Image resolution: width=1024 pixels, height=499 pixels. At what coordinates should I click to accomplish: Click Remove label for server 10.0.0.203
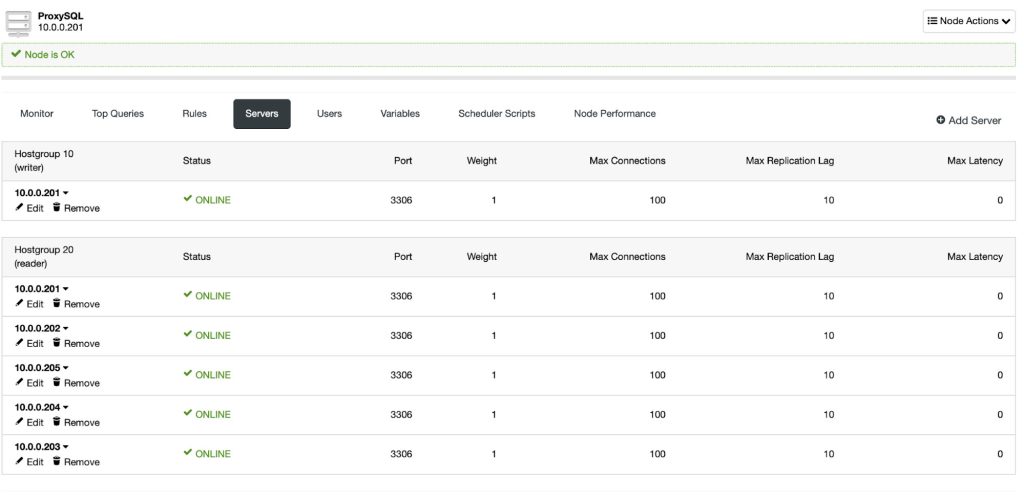[82, 462]
